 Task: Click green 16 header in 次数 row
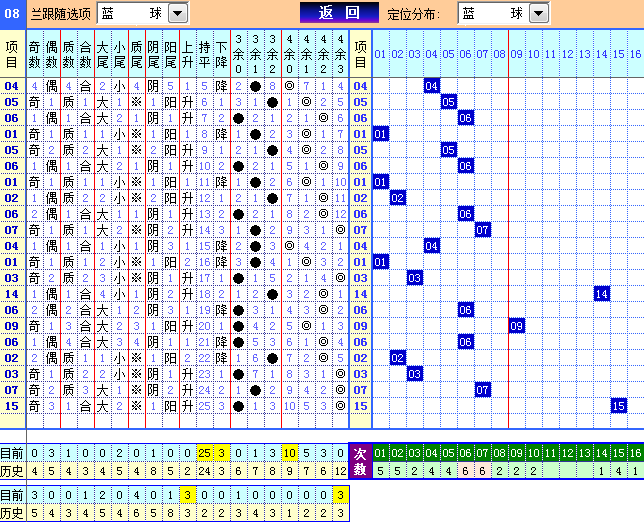click(636, 453)
